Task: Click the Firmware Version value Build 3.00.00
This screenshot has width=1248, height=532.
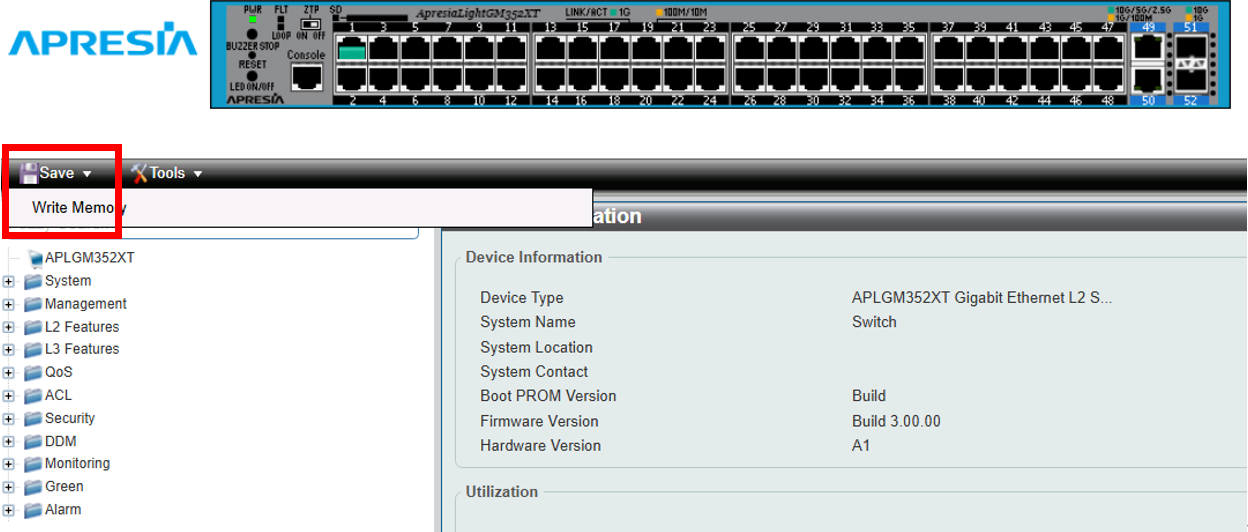Action: pos(896,421)
